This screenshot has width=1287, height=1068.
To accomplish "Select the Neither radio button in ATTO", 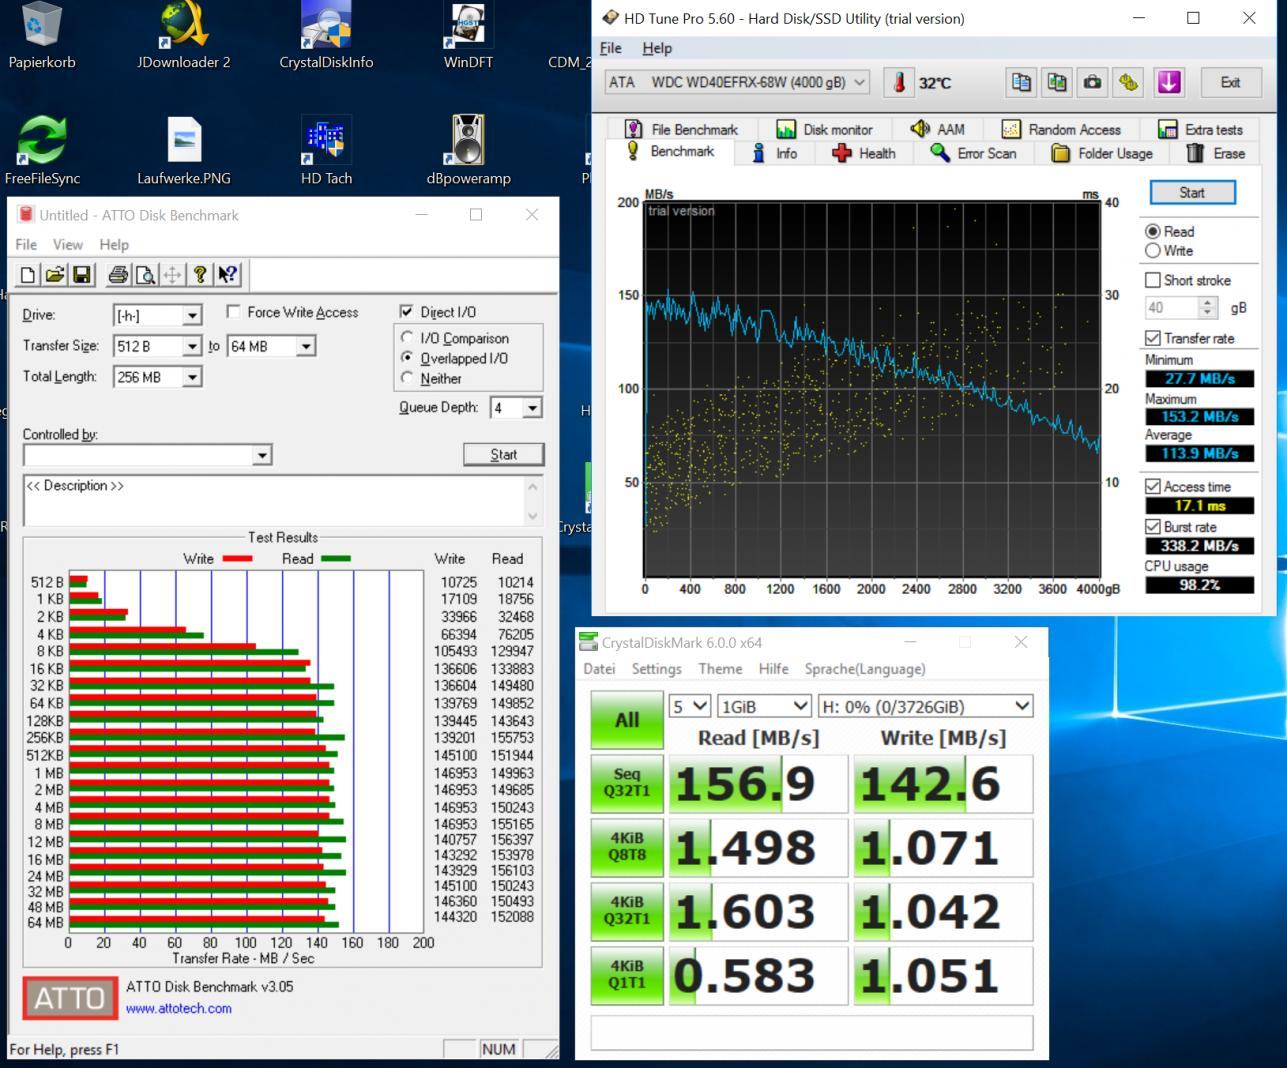I will [x=407, y=378].
